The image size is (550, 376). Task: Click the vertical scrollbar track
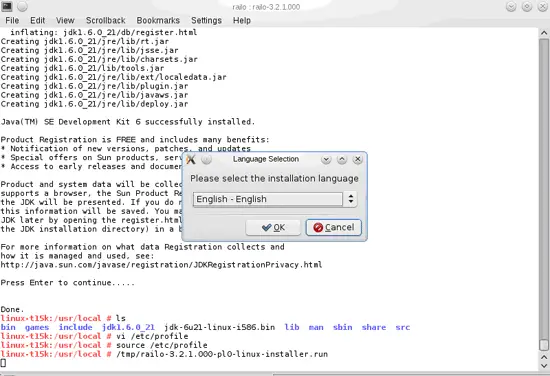[544, 189]
